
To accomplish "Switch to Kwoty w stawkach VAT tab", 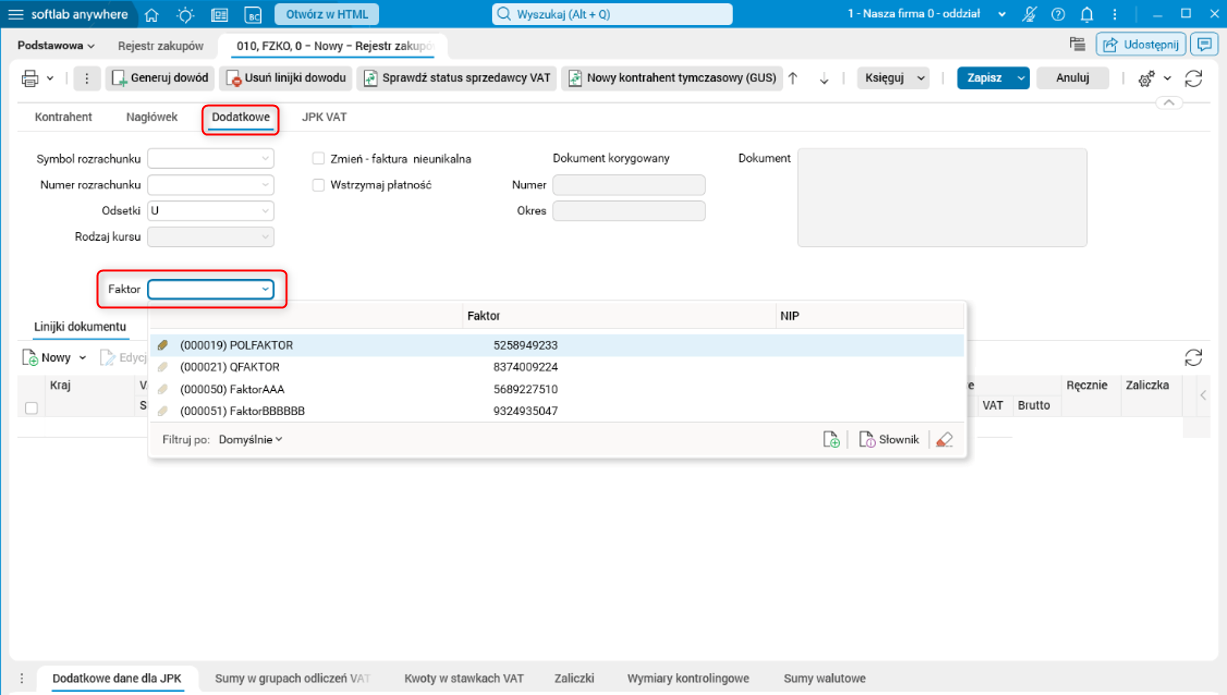I will (463, 678).
